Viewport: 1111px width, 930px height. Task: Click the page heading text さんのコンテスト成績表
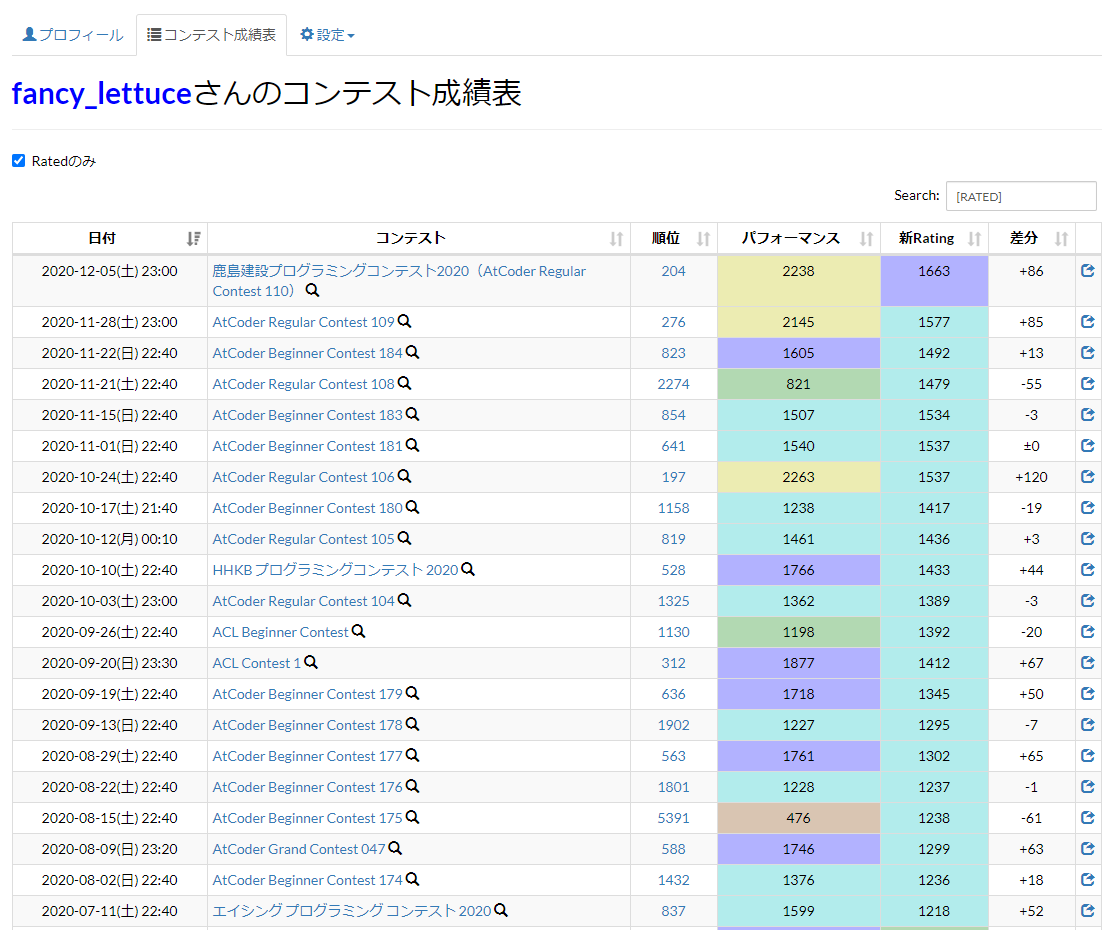coord(358,93)
